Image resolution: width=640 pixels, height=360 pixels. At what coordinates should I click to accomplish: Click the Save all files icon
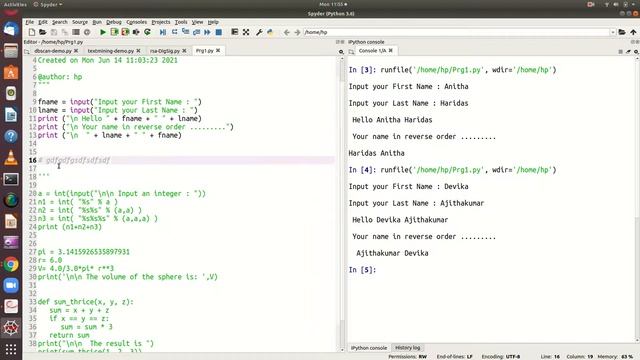pyautogui.click(x=64, y=32)
